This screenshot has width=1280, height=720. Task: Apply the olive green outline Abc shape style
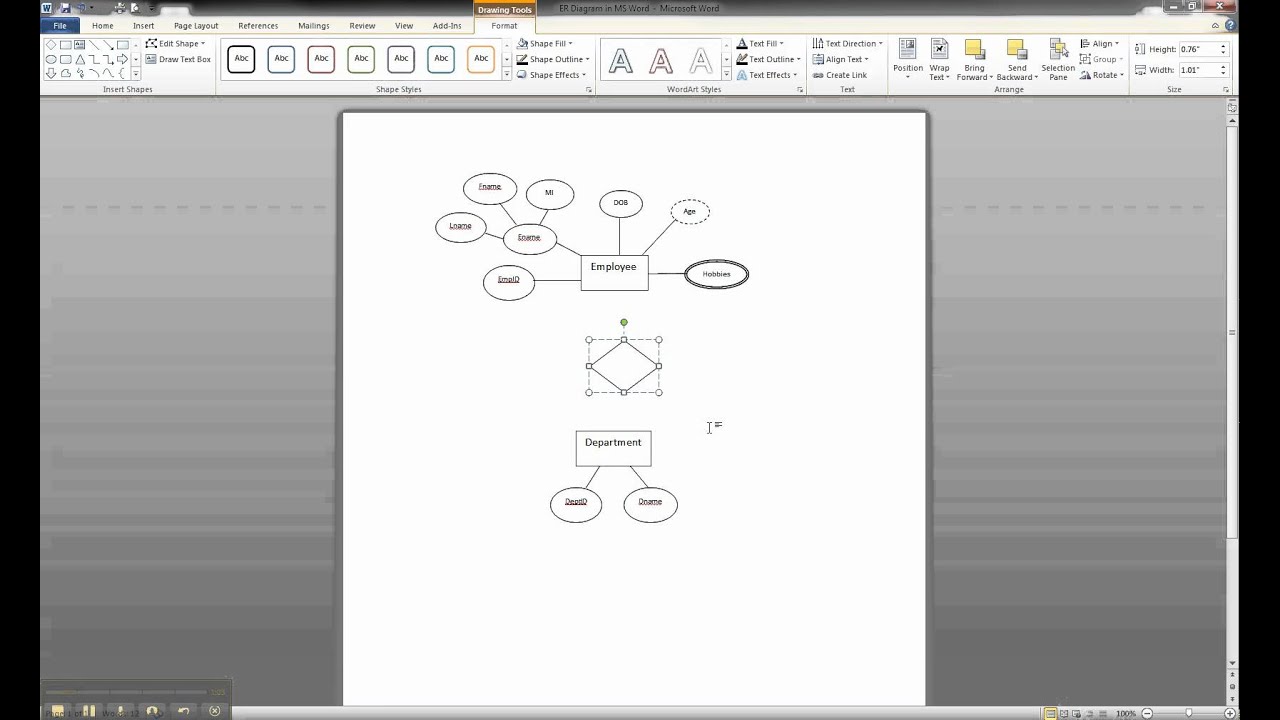pyautogui.click(x=361, y=58)
